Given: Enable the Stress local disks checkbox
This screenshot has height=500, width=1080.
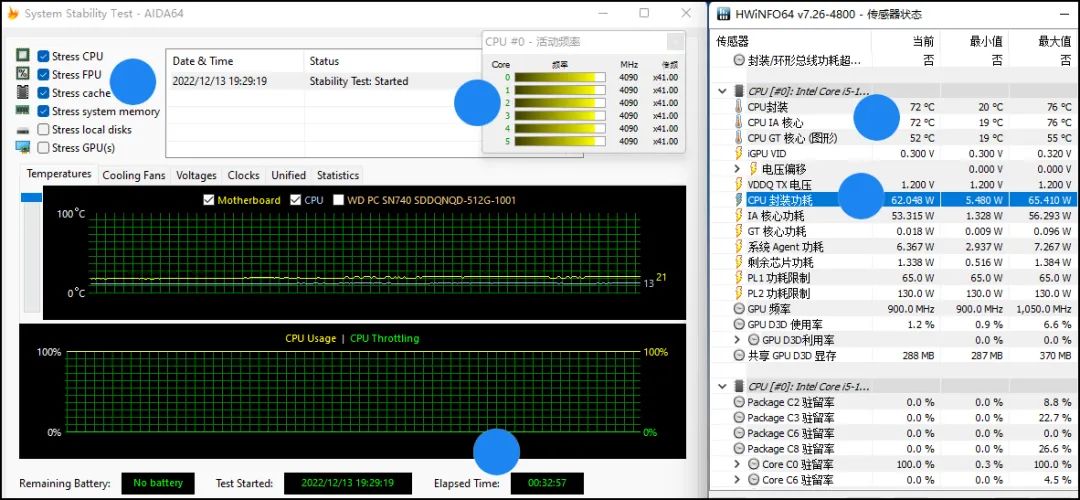Looking at the screenshot, I should point(43,130).
